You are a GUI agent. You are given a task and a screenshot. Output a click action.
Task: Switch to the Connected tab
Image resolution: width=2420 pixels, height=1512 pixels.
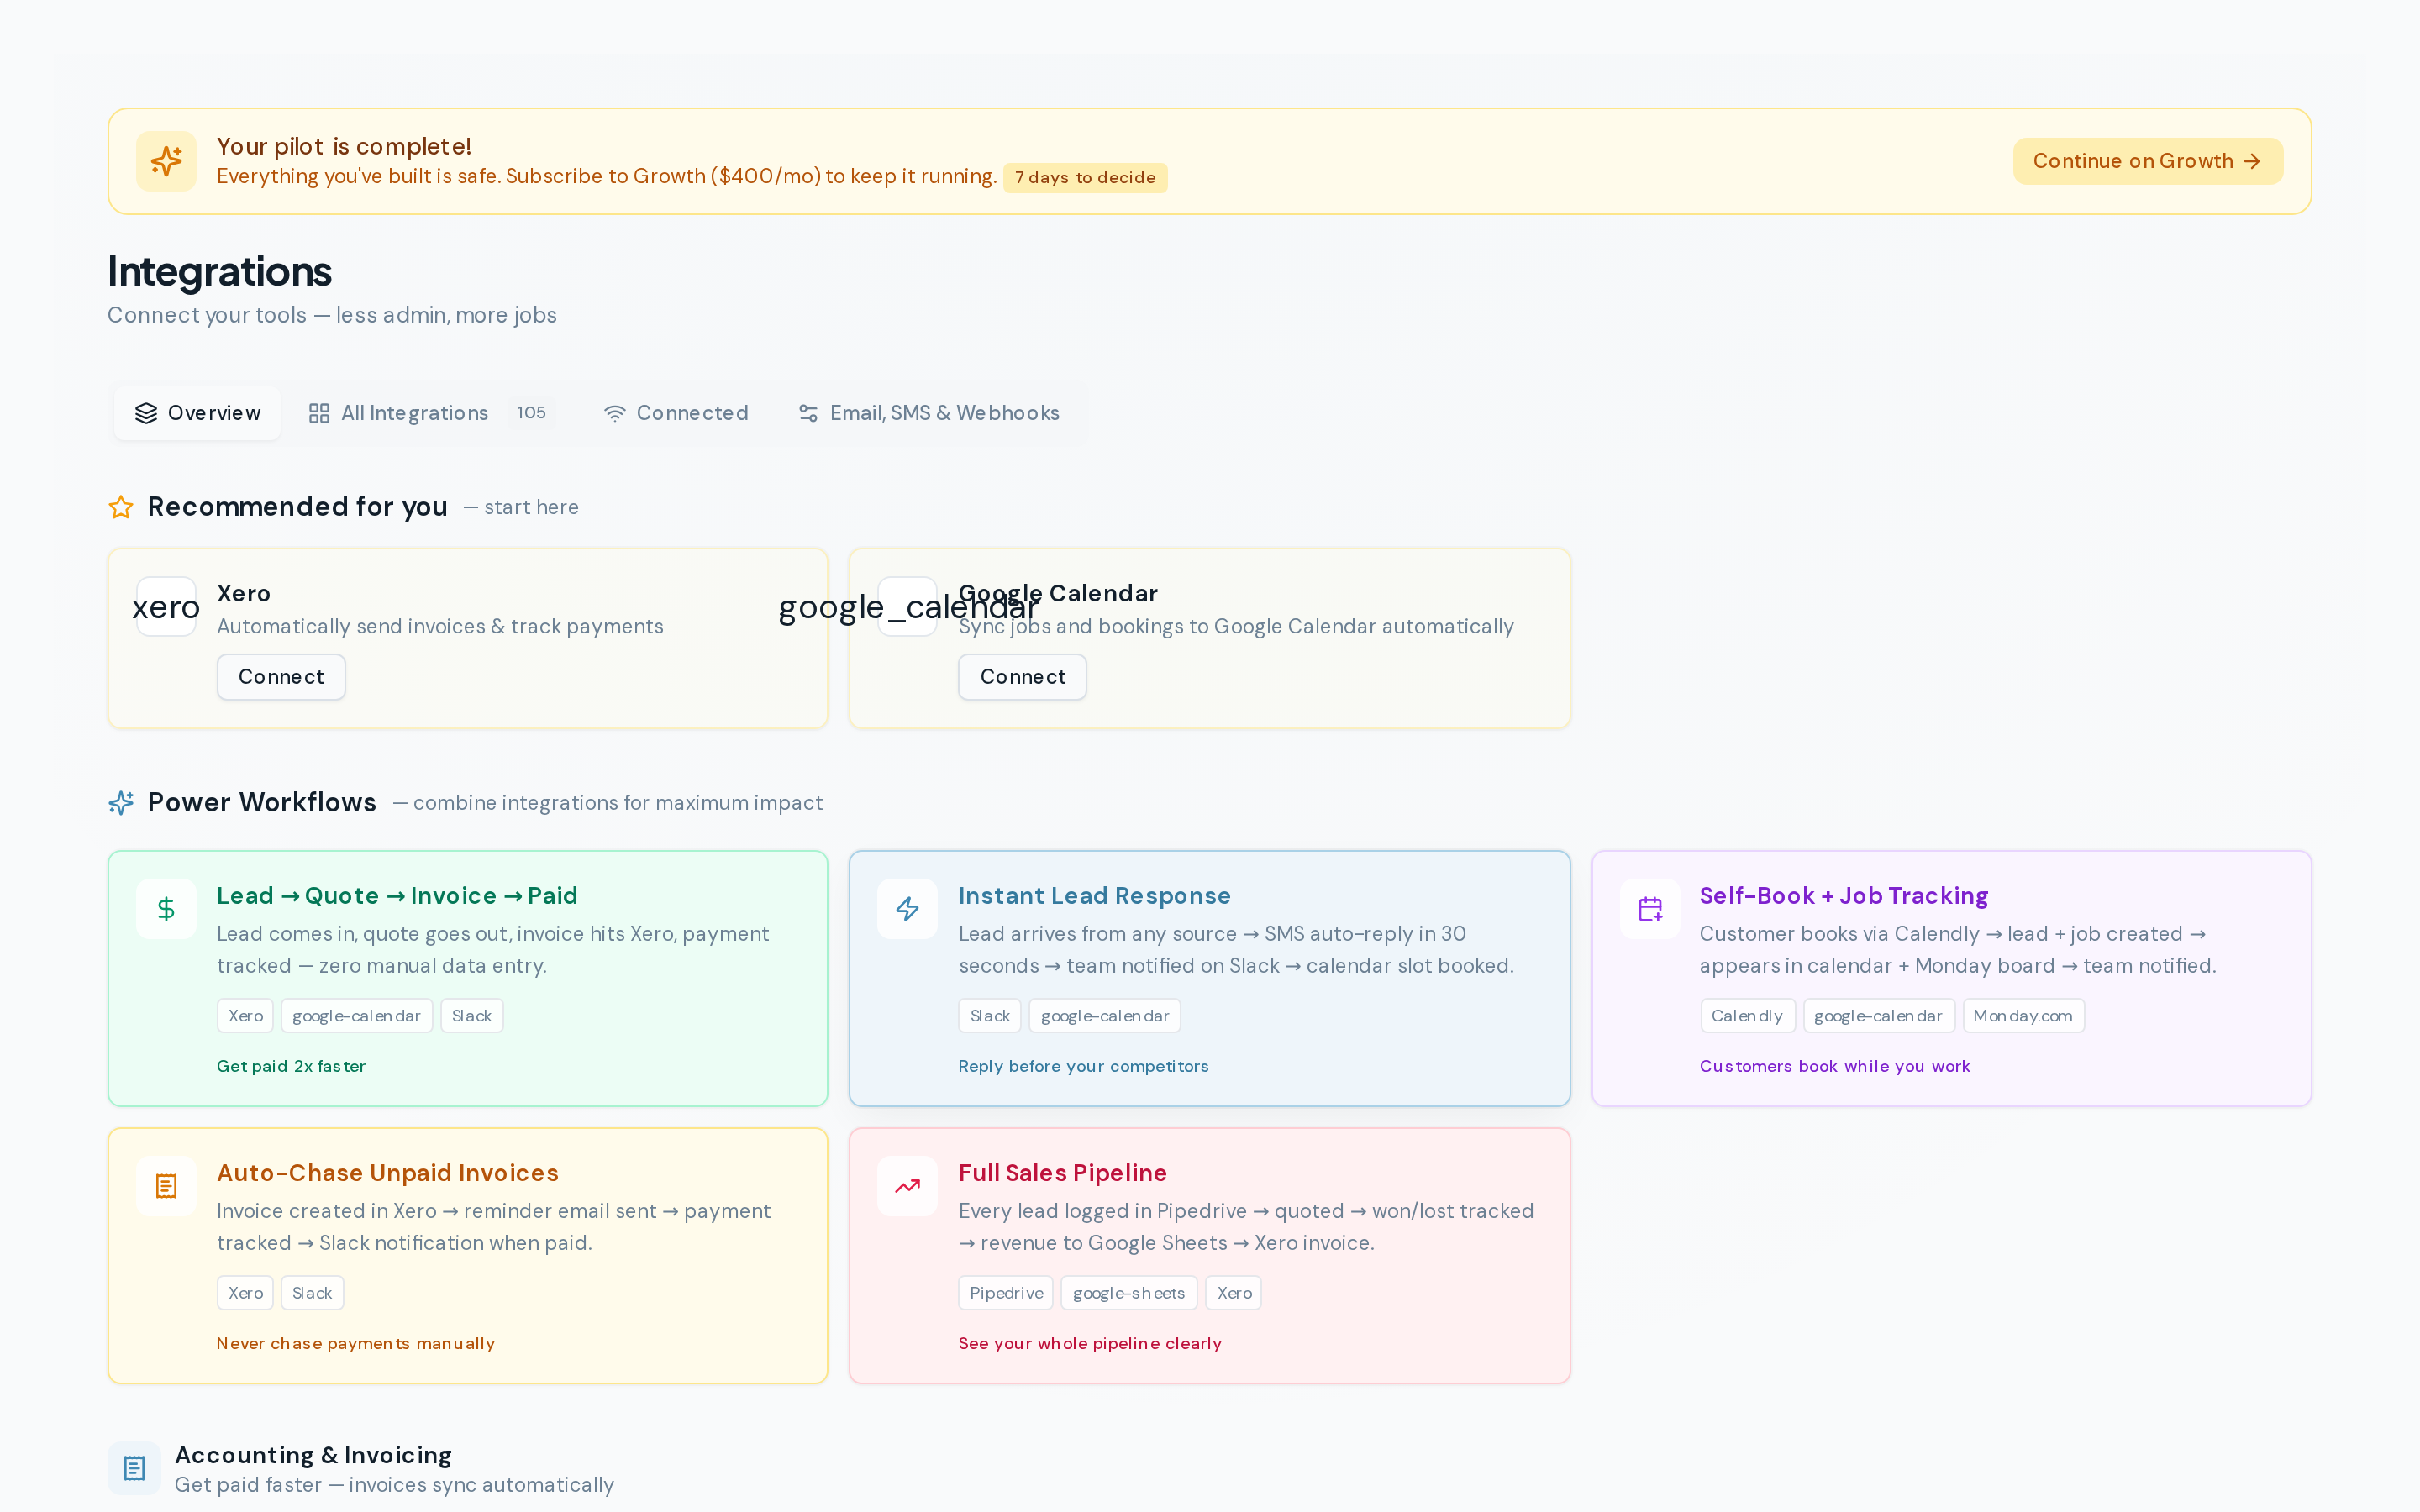[x=676, y=413]
